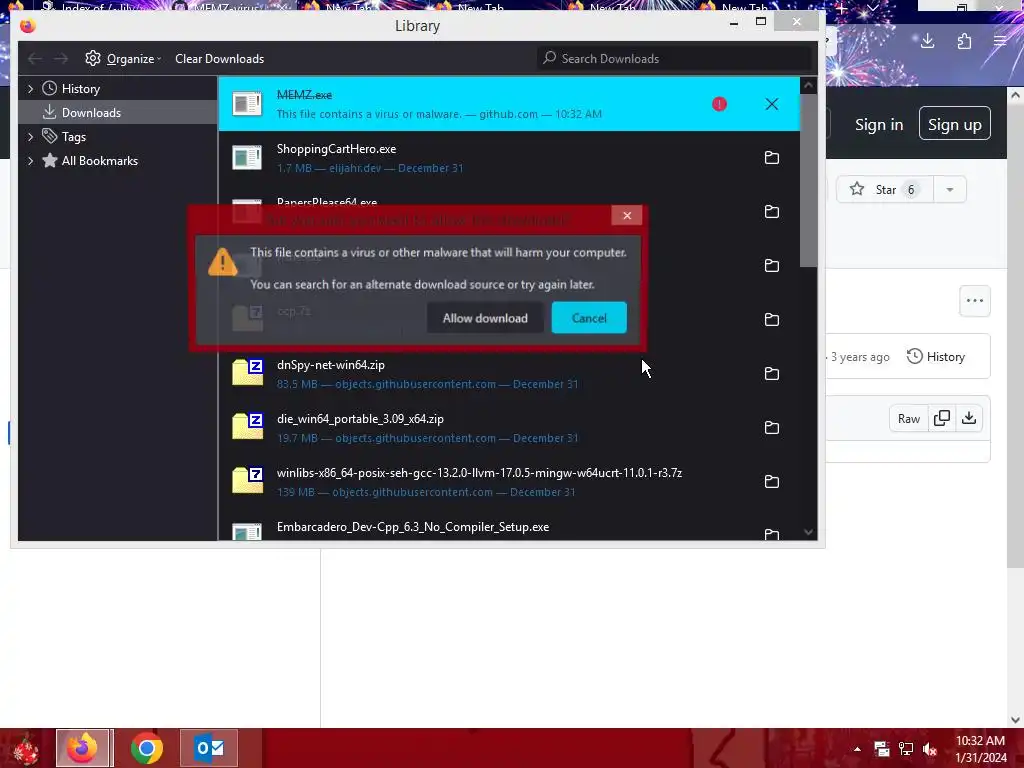Show ShoppingCartHero.exe in folder
Screen dimensions: 1024x768
click(771, 157)
